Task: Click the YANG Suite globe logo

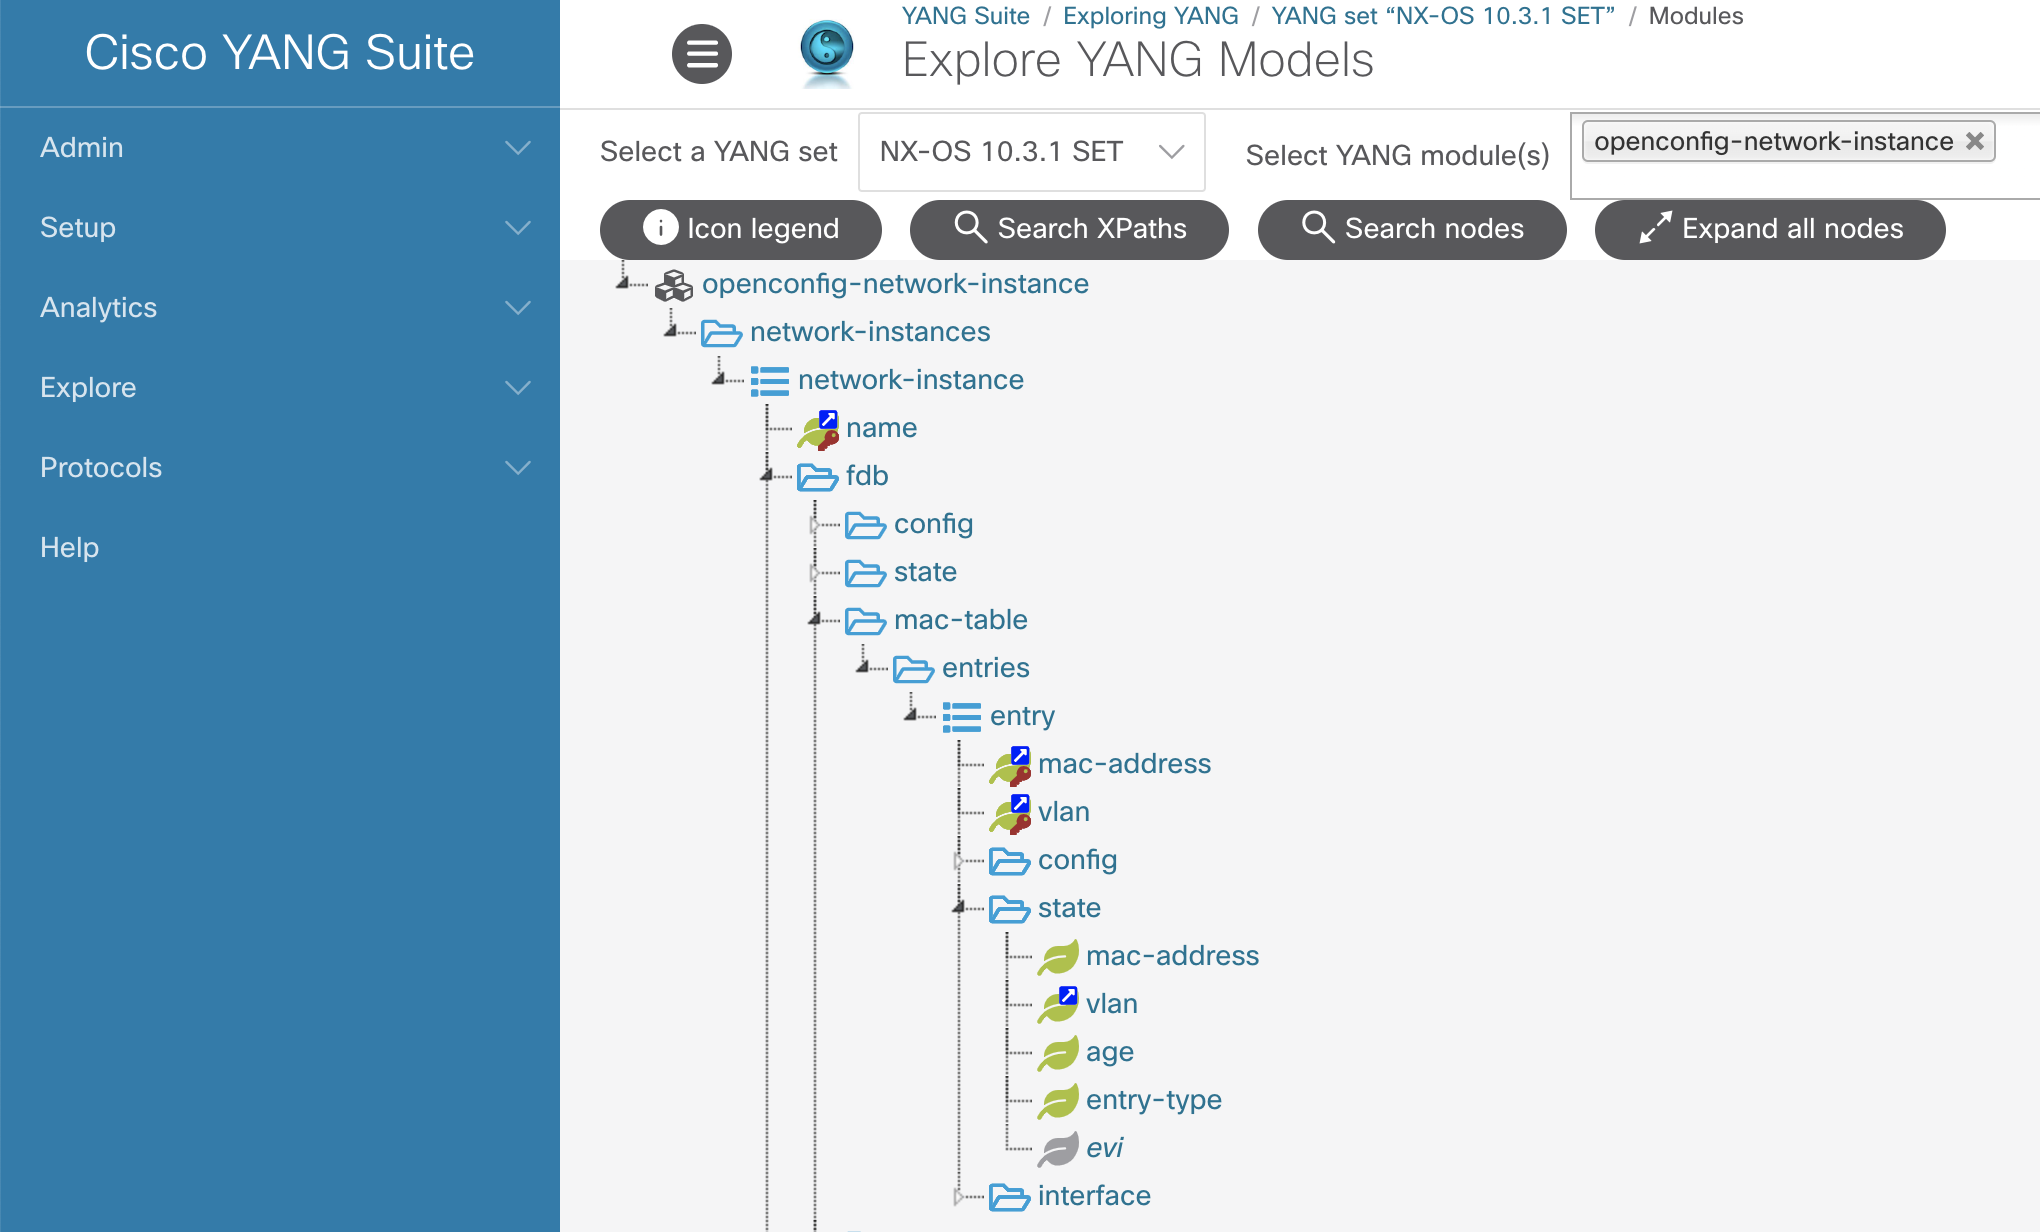Action: pyautogui.click(x=827, y=52)
